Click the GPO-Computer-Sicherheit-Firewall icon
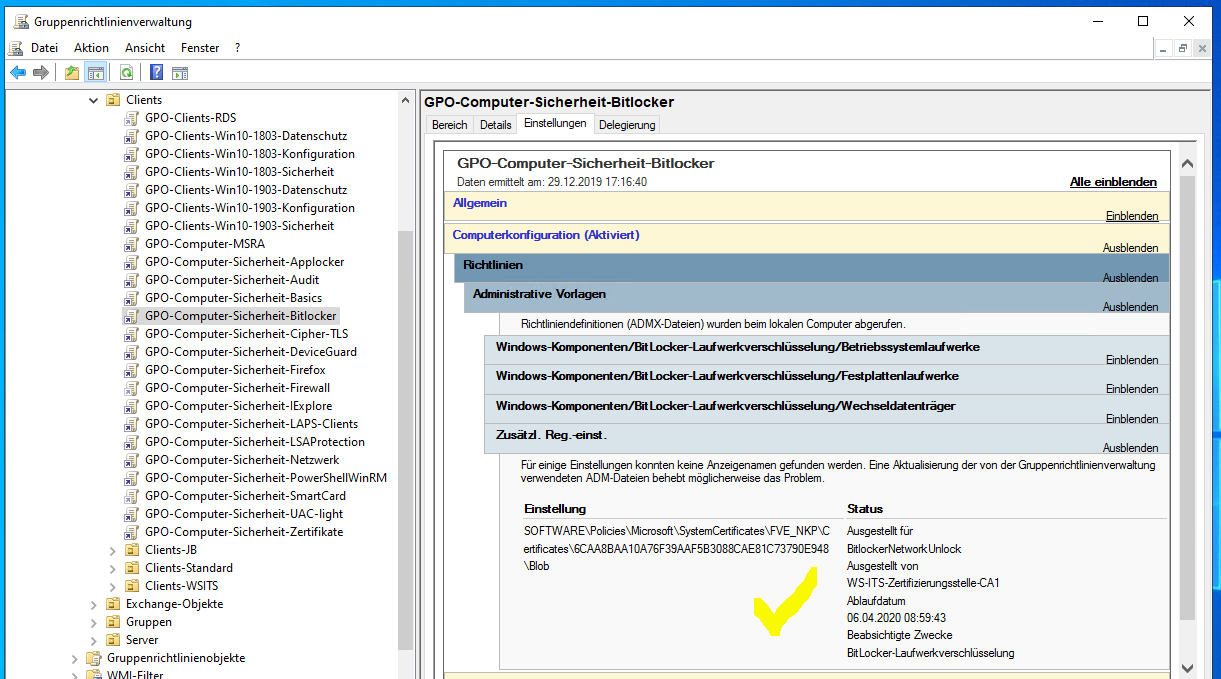 pyautogui.click(x=131, y=388)
